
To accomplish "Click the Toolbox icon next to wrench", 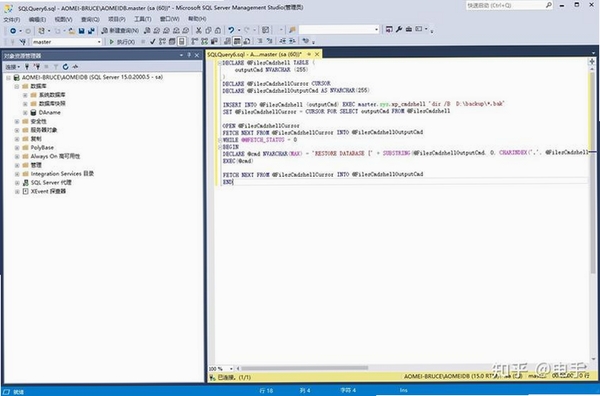I will [x=409, y=29].
